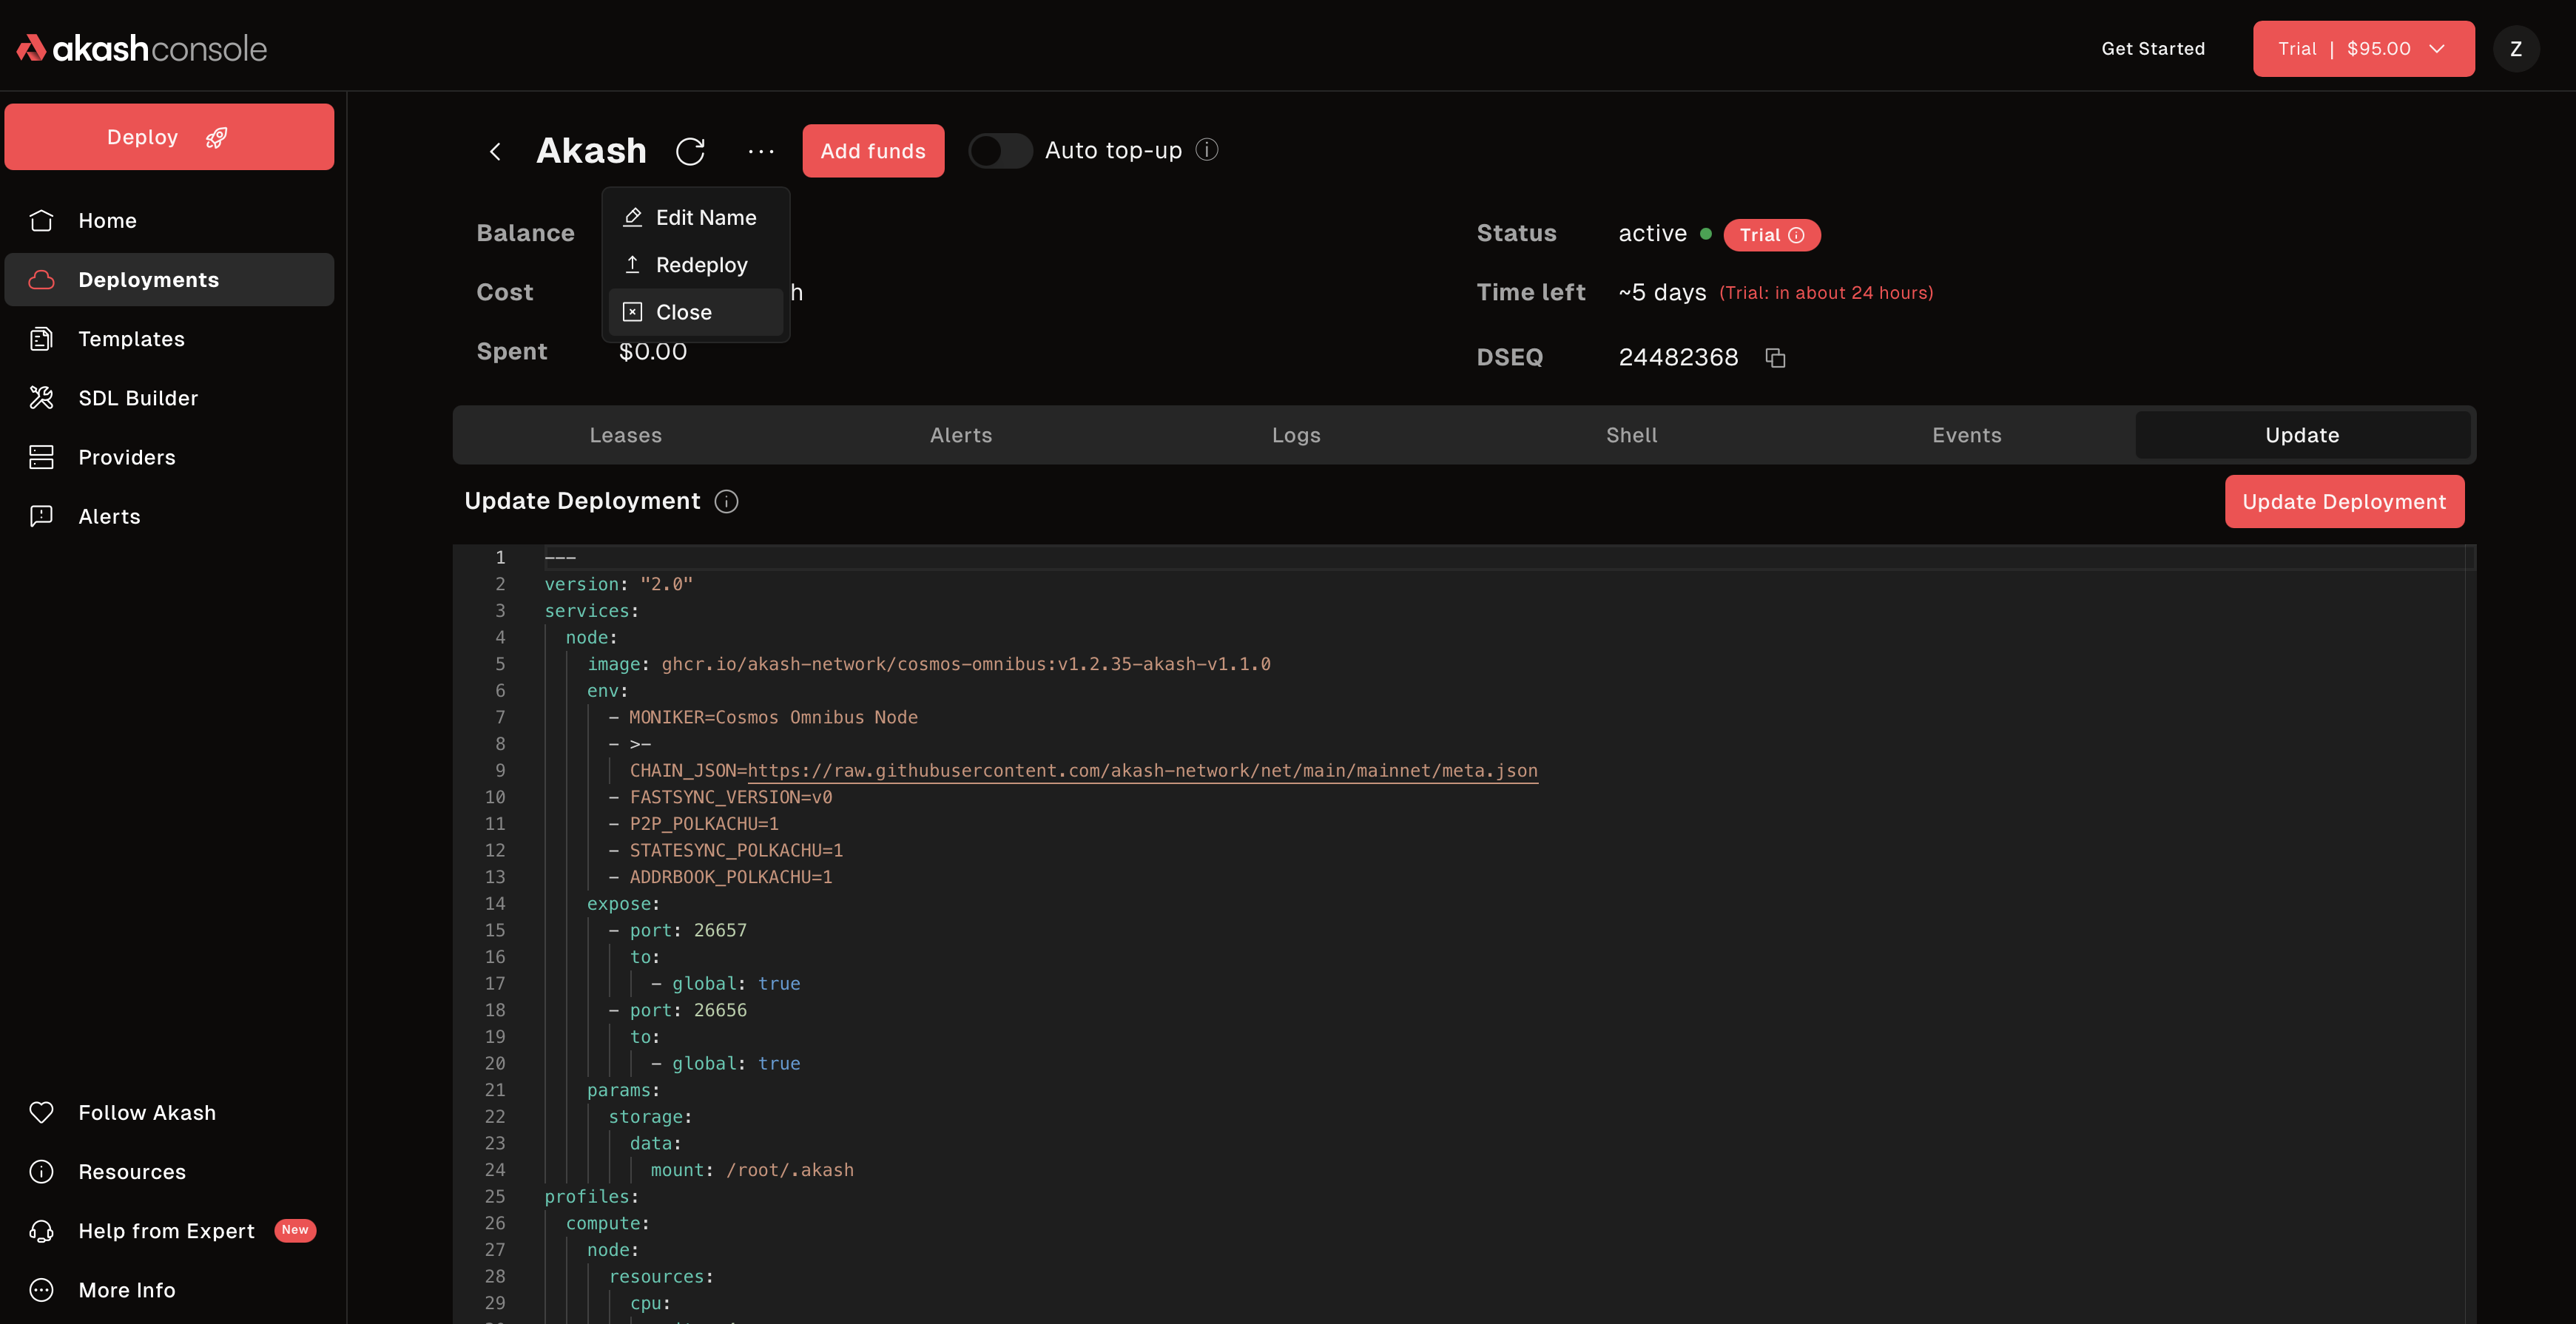Open the Shell tab
Screen dimensions: 2576x1324
(x=1631, y=435)
